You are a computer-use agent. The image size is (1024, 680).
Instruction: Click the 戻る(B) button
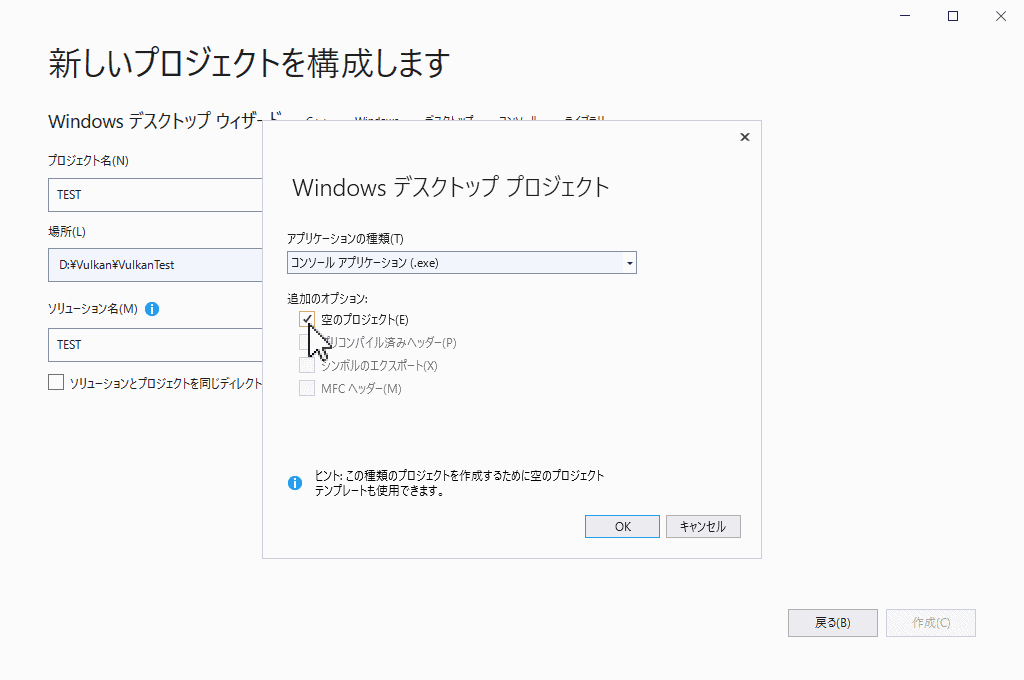[x=833, y=623]
